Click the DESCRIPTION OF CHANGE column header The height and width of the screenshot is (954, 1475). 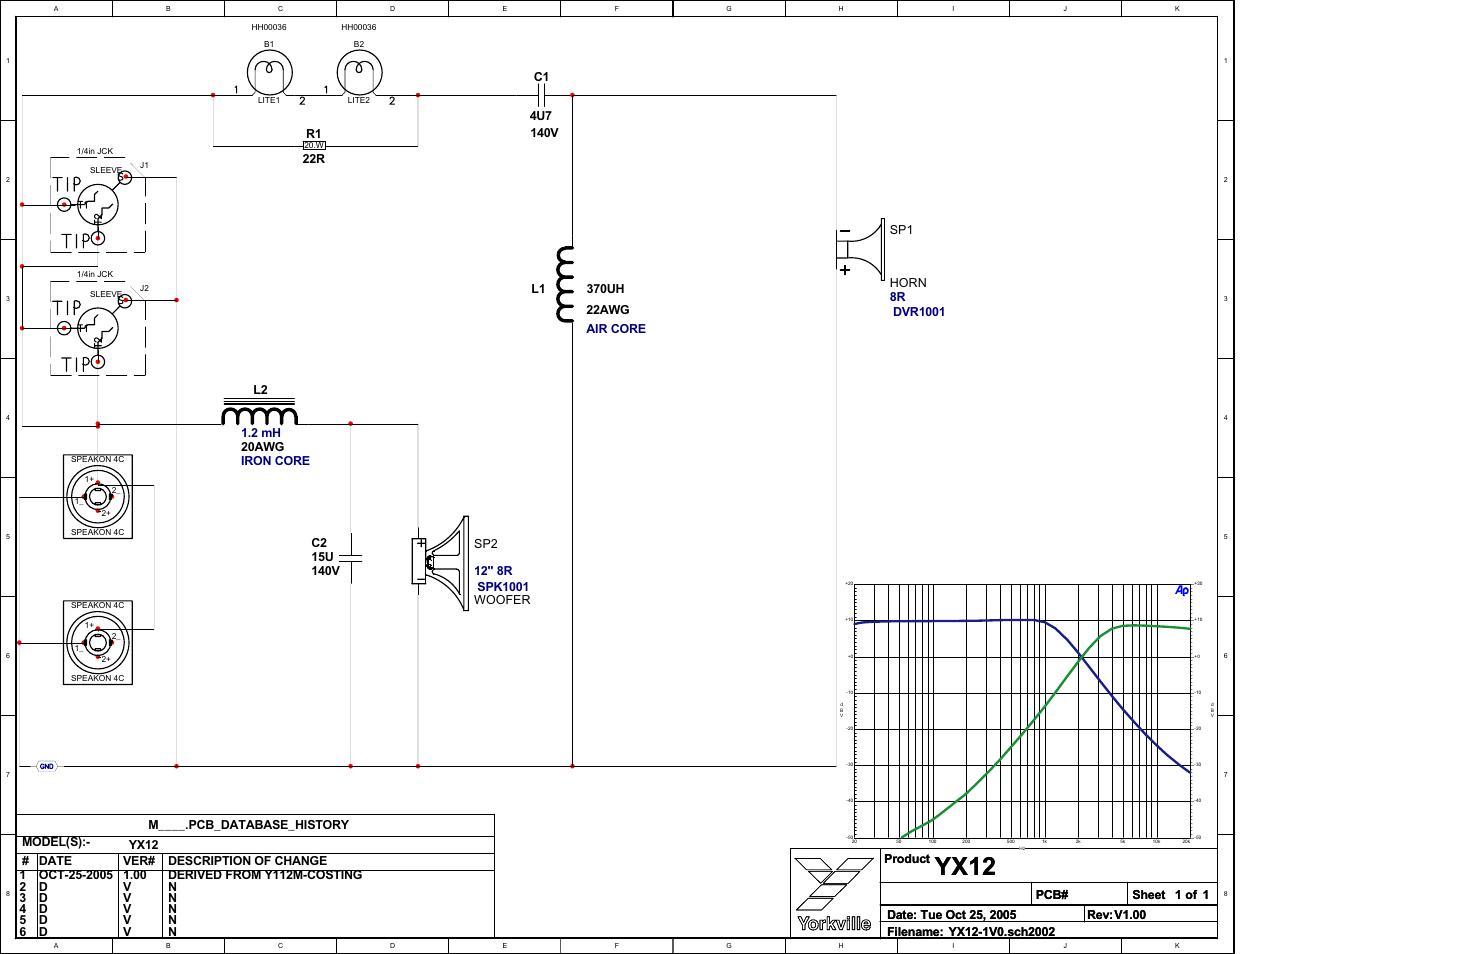pyautogui.click(x=247, y=861)
